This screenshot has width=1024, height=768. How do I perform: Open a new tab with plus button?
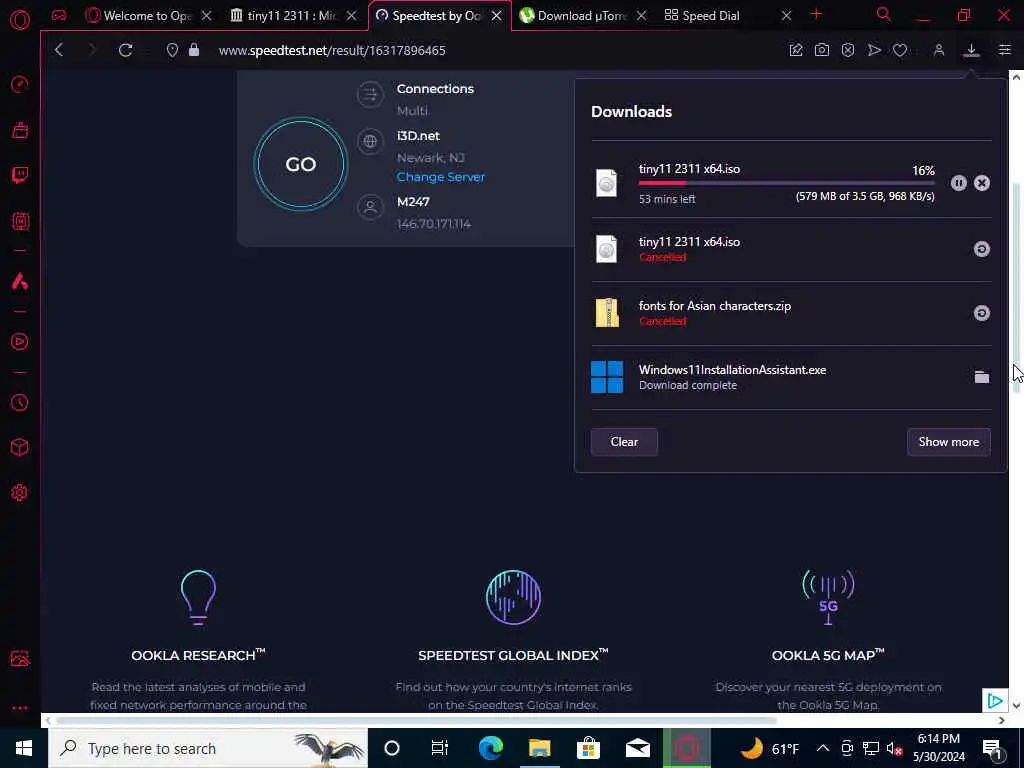(816, 14)
